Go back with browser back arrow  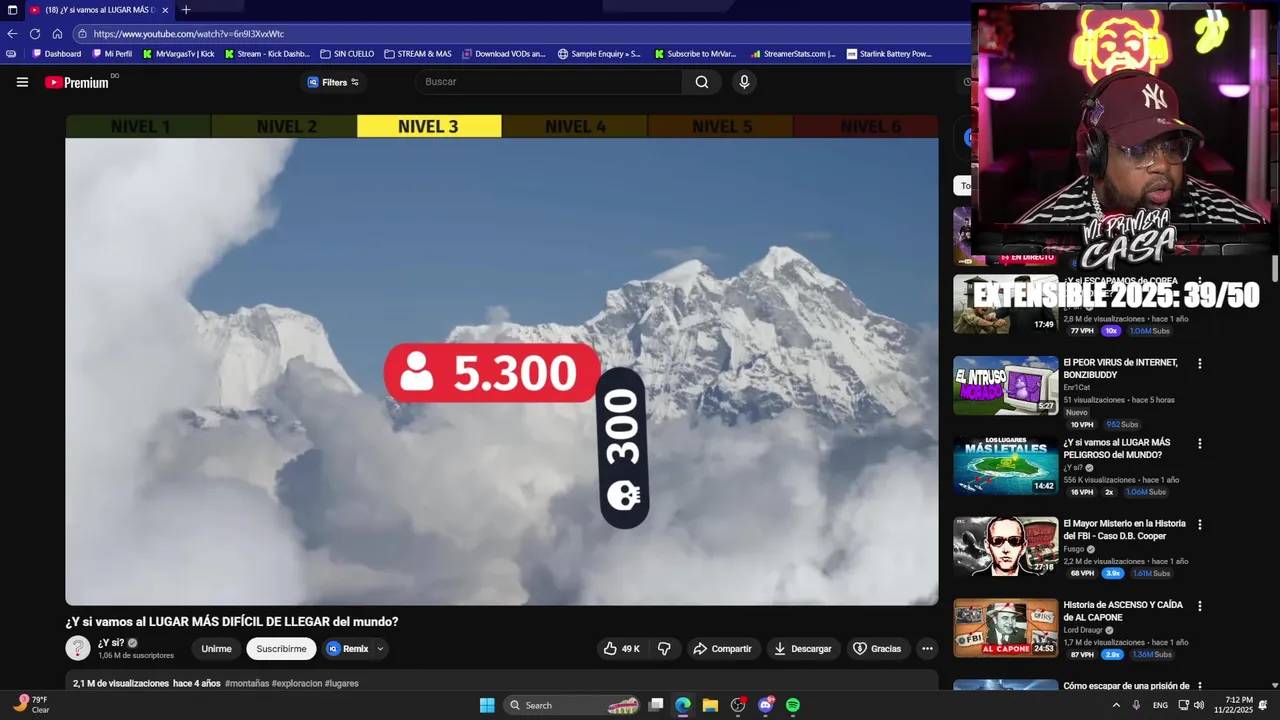click(x=12, y=33)
